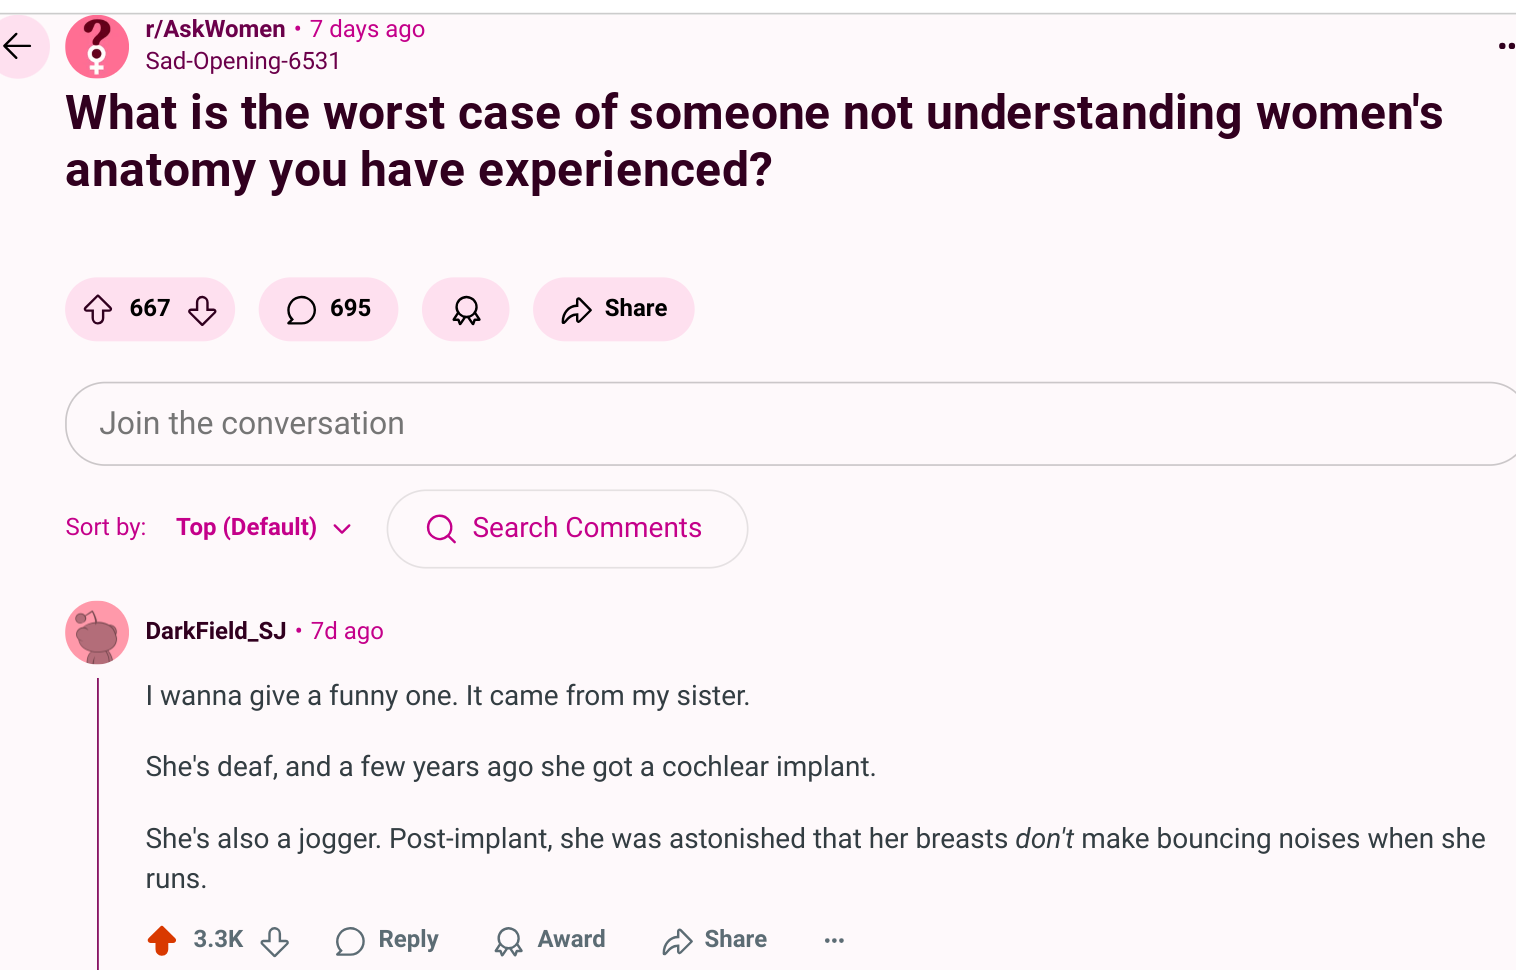Open DarkField_SJ username link
Viewport: 1516px width, 970px height.
click(x=216, y=631)
